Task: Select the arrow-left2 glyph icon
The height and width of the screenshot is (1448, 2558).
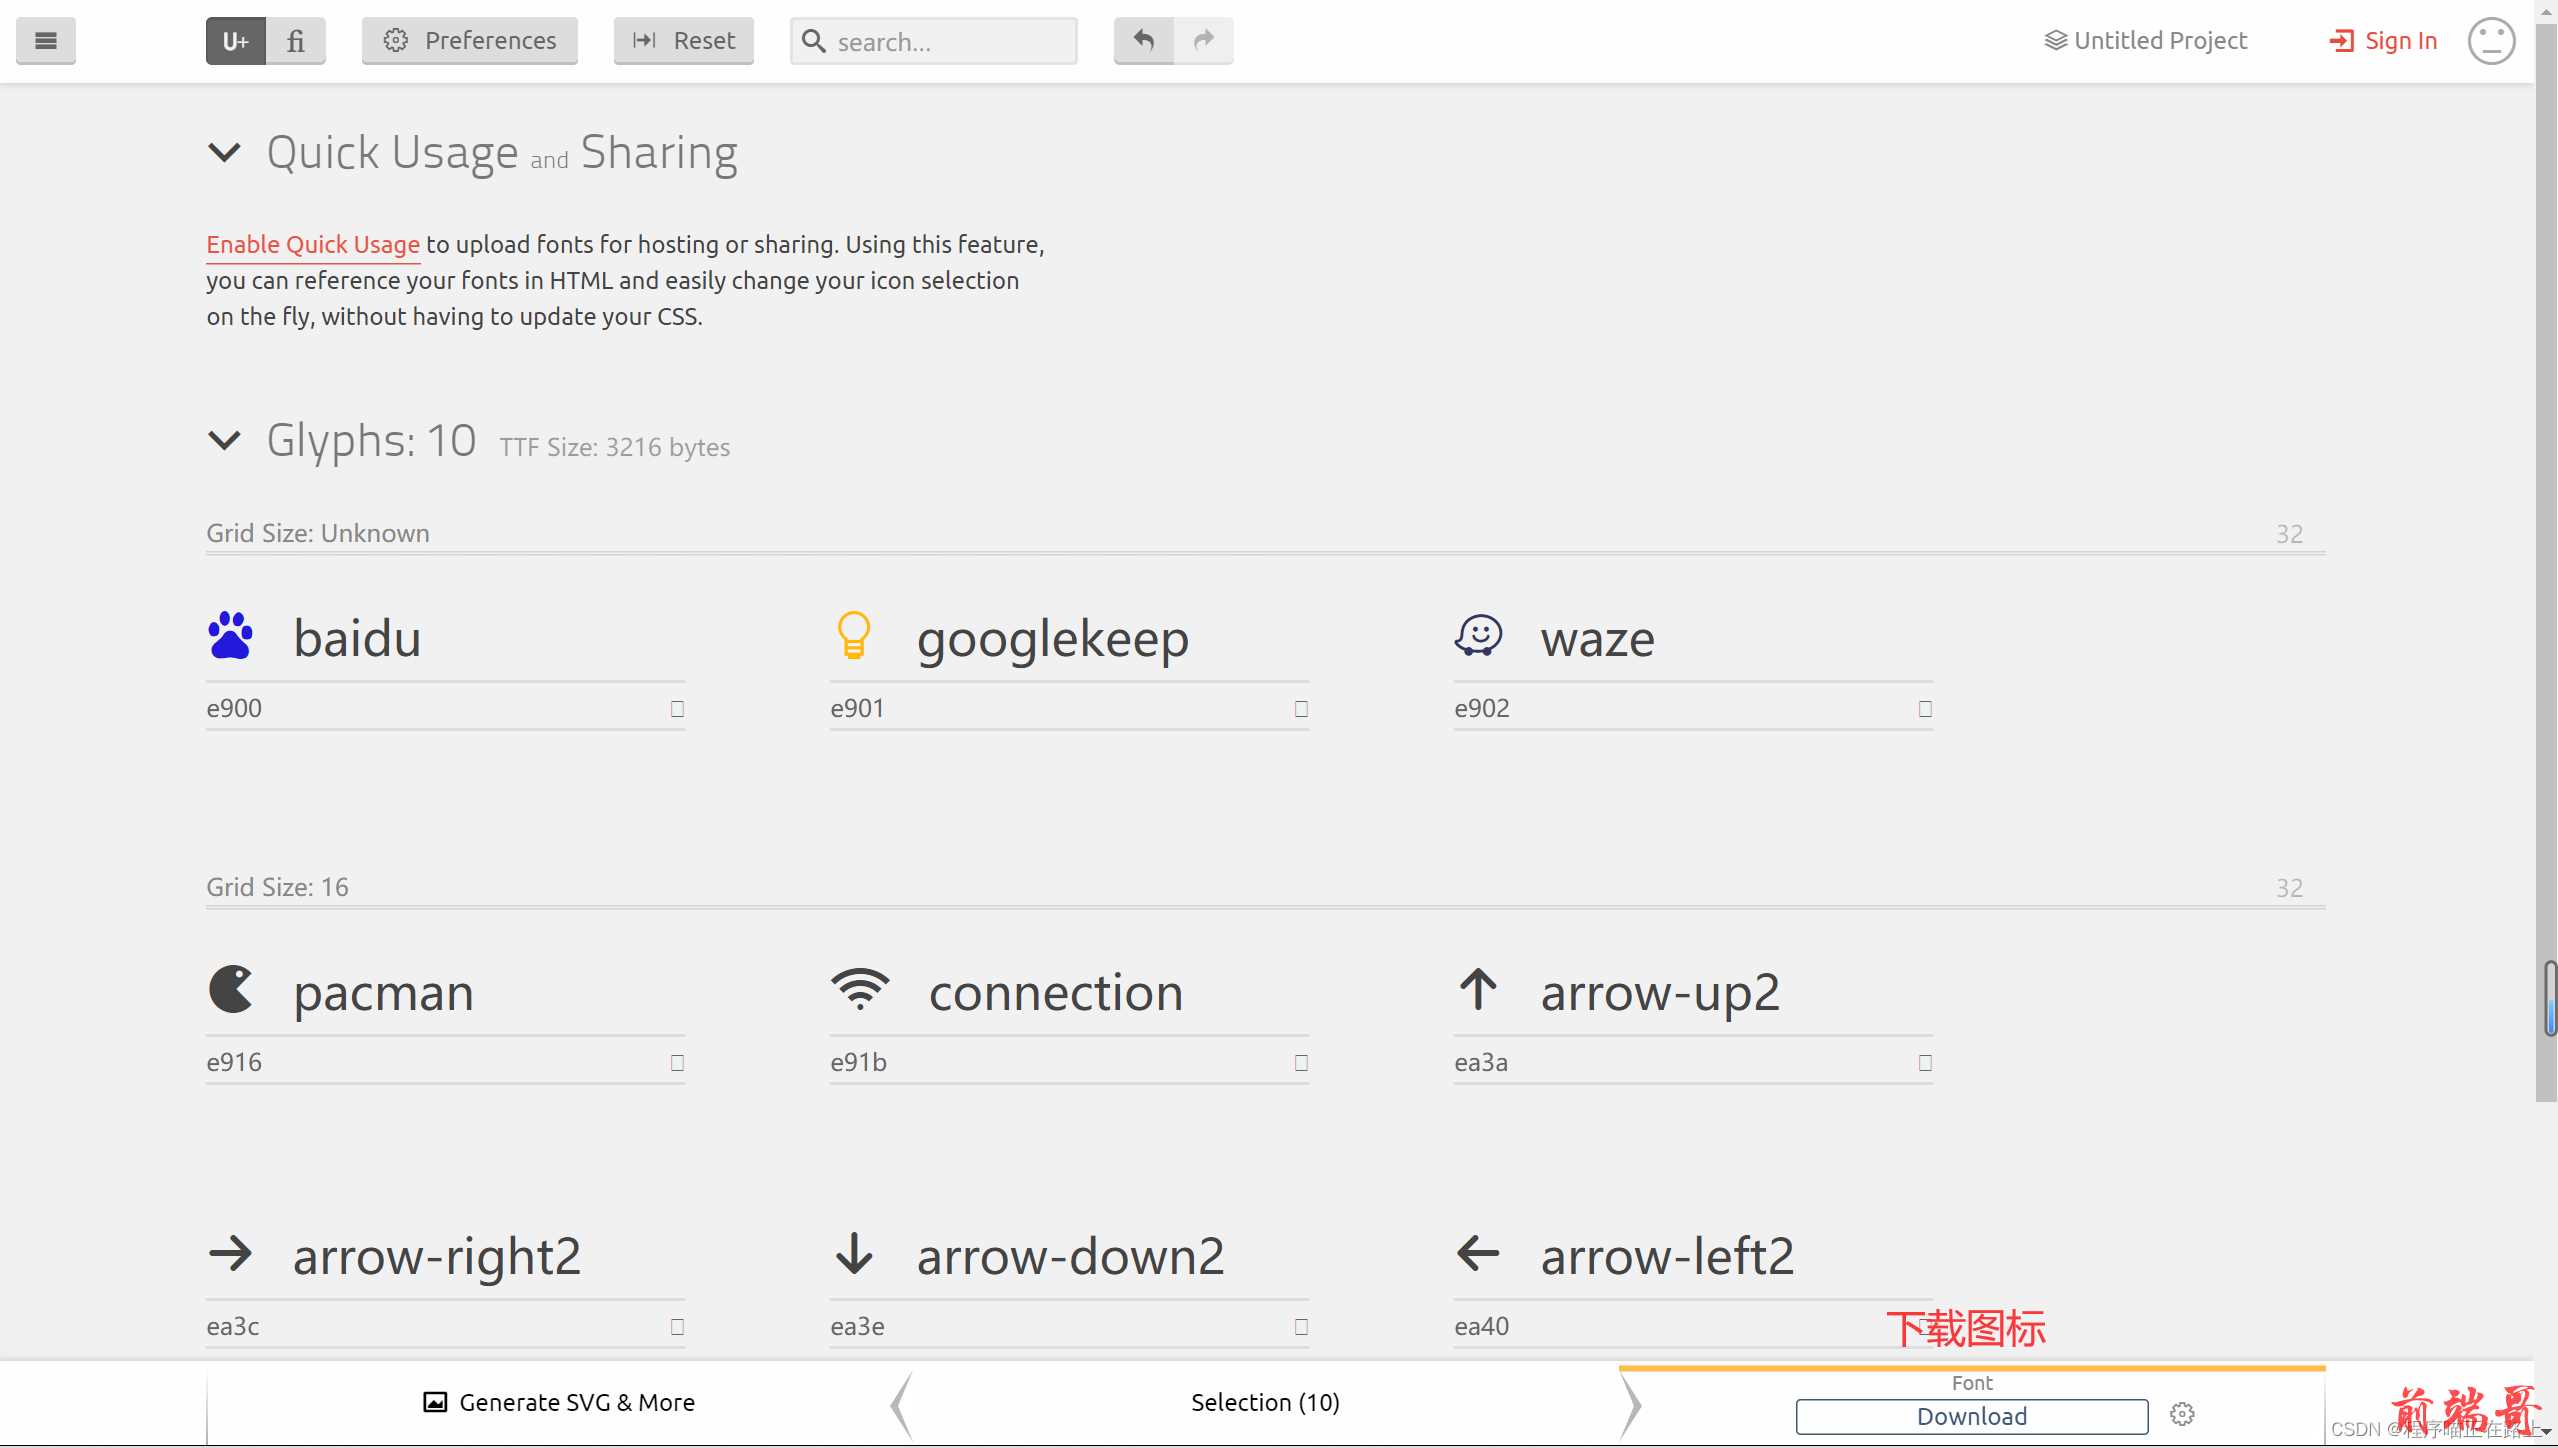Action: tap(1478, 1254)
